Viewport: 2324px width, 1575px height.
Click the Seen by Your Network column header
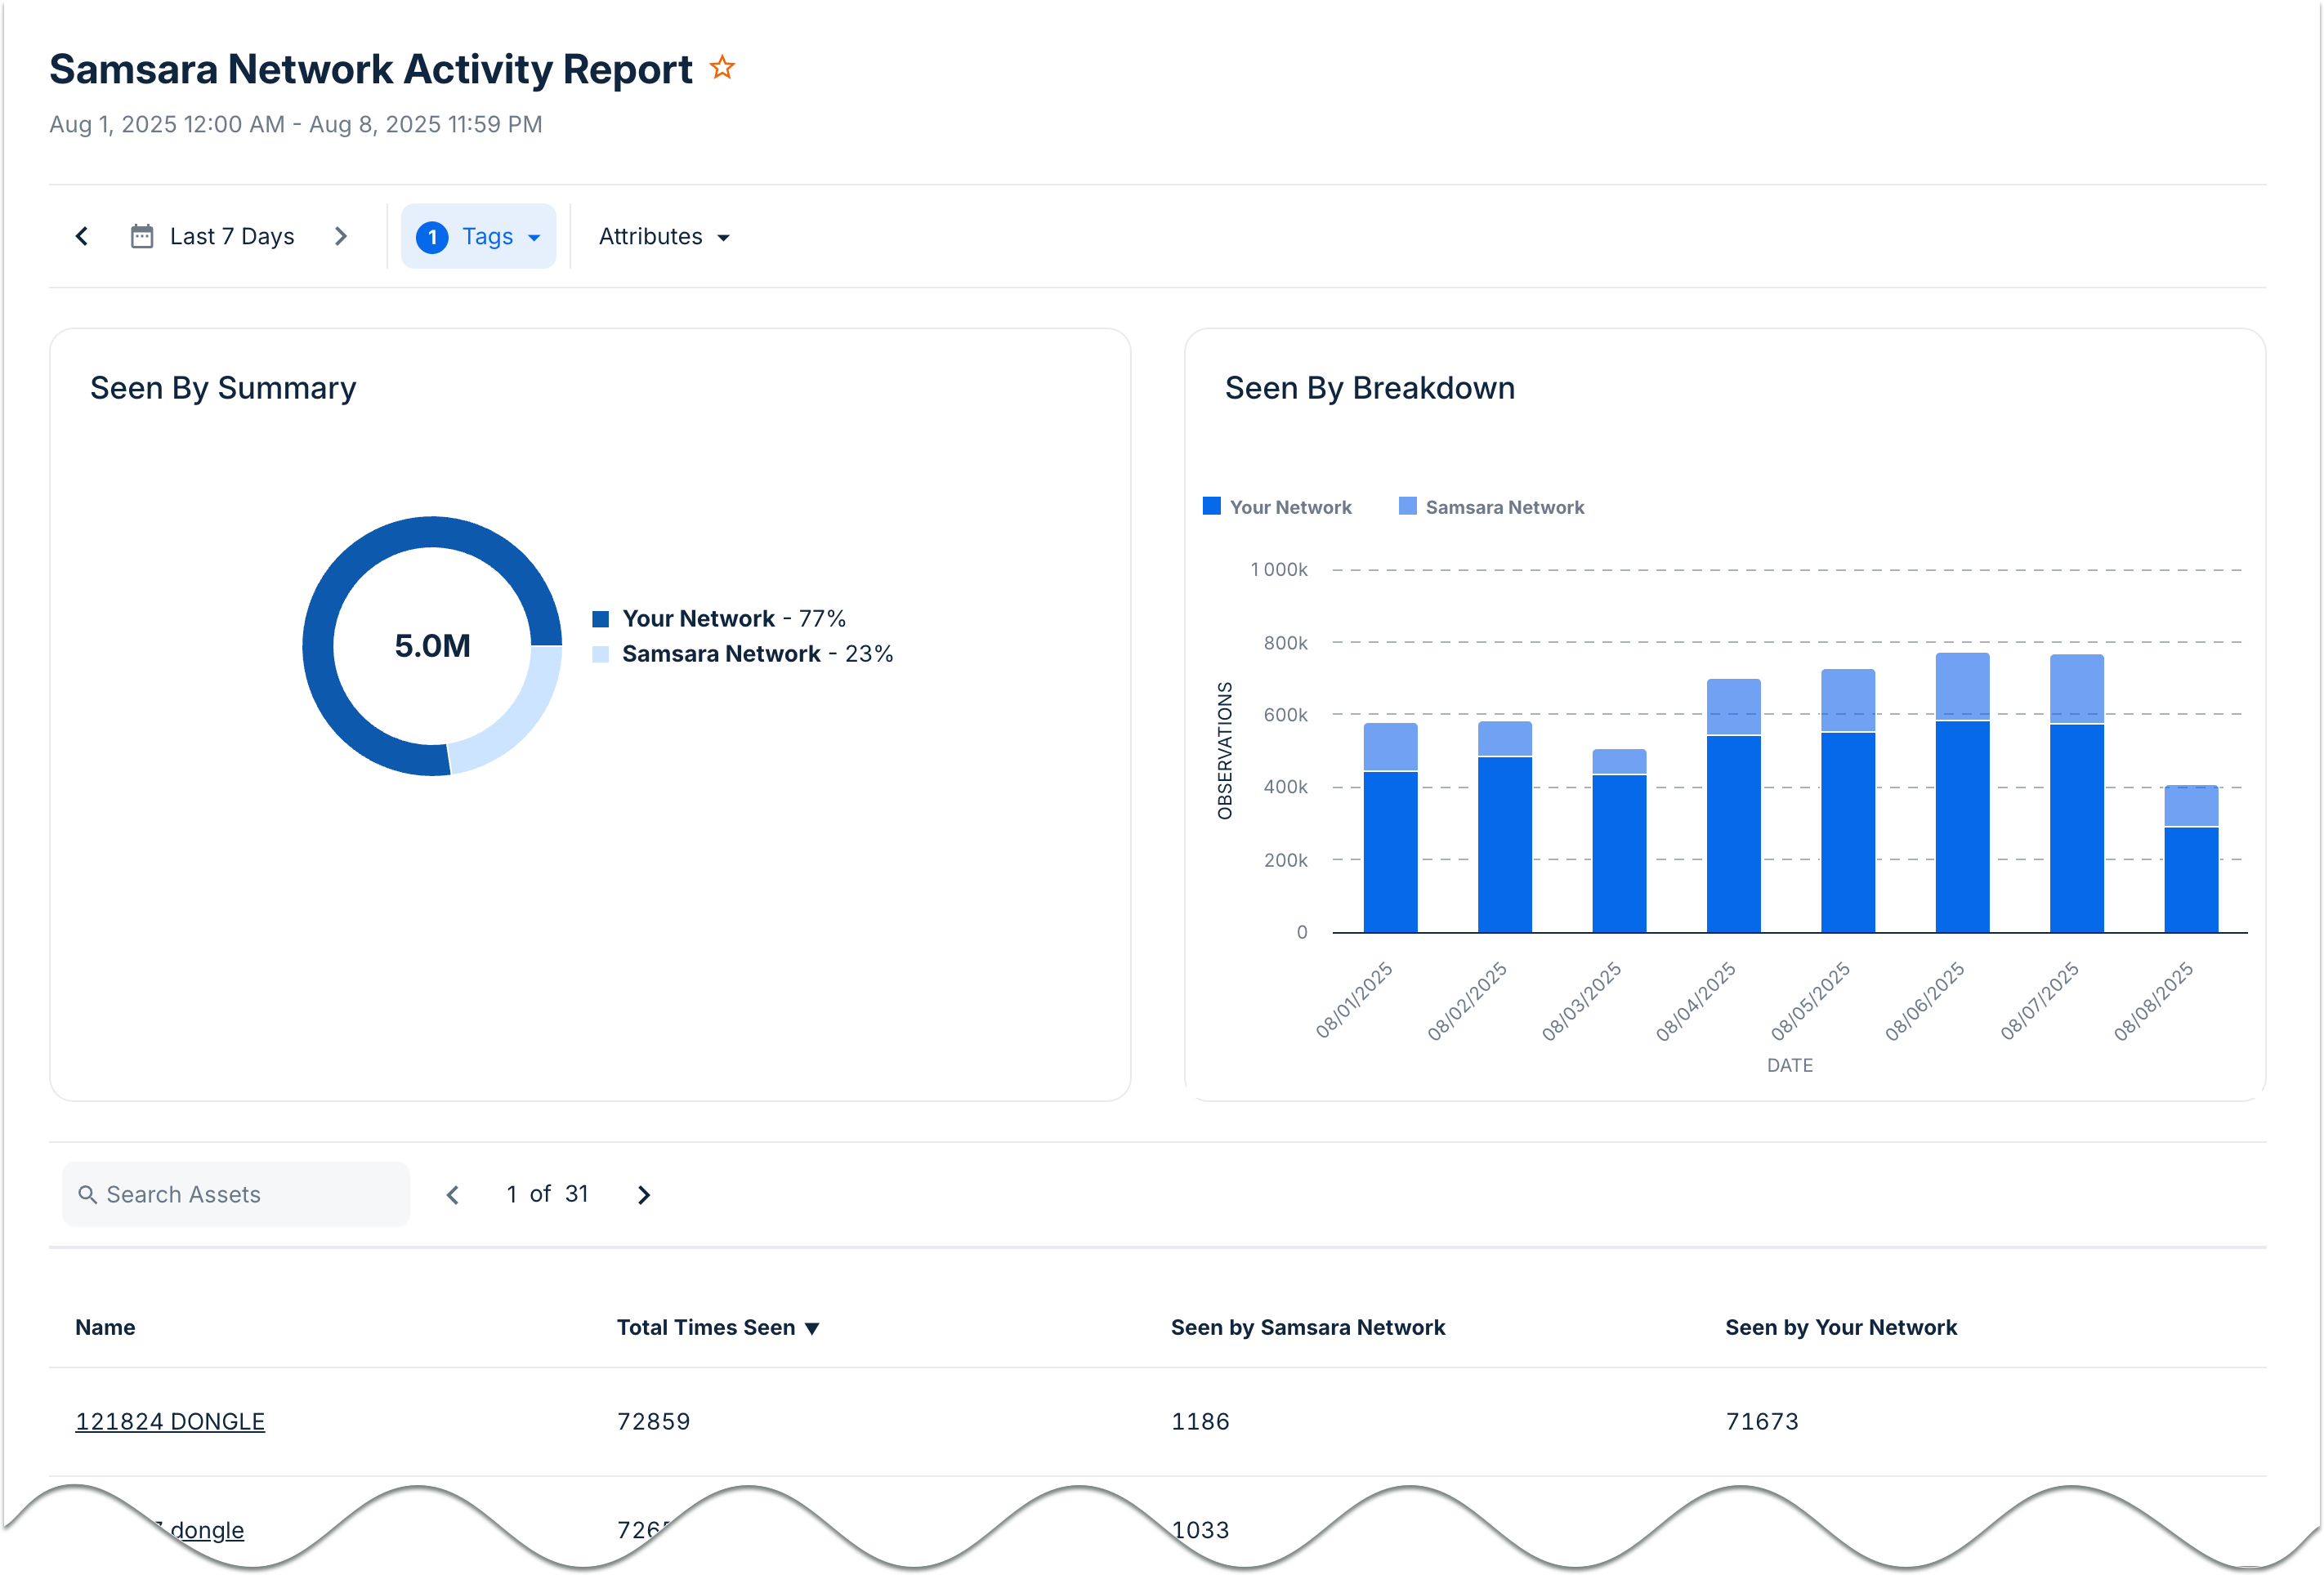pyautogui.click(x=1841, y=1327)
